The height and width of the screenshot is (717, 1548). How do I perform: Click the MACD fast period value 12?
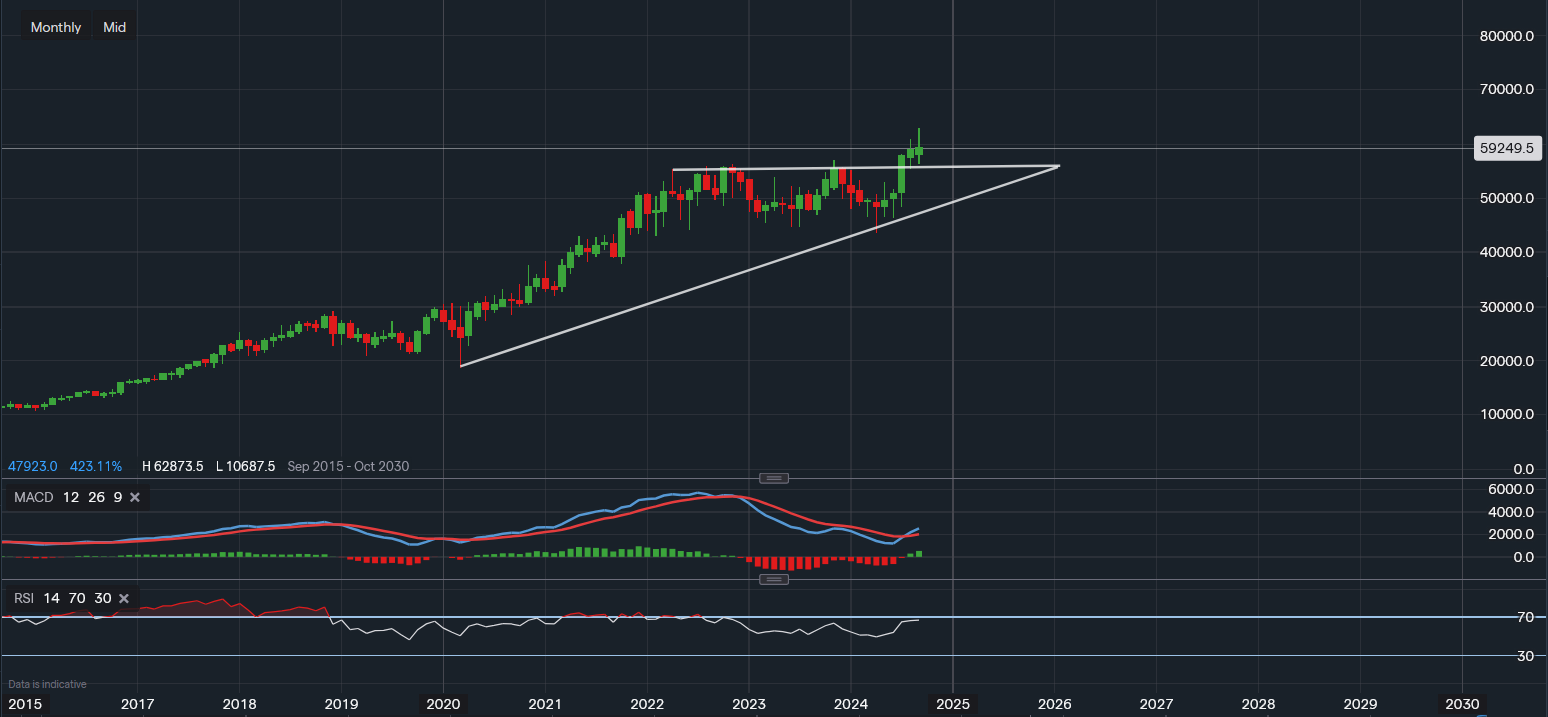coord(70,497)
